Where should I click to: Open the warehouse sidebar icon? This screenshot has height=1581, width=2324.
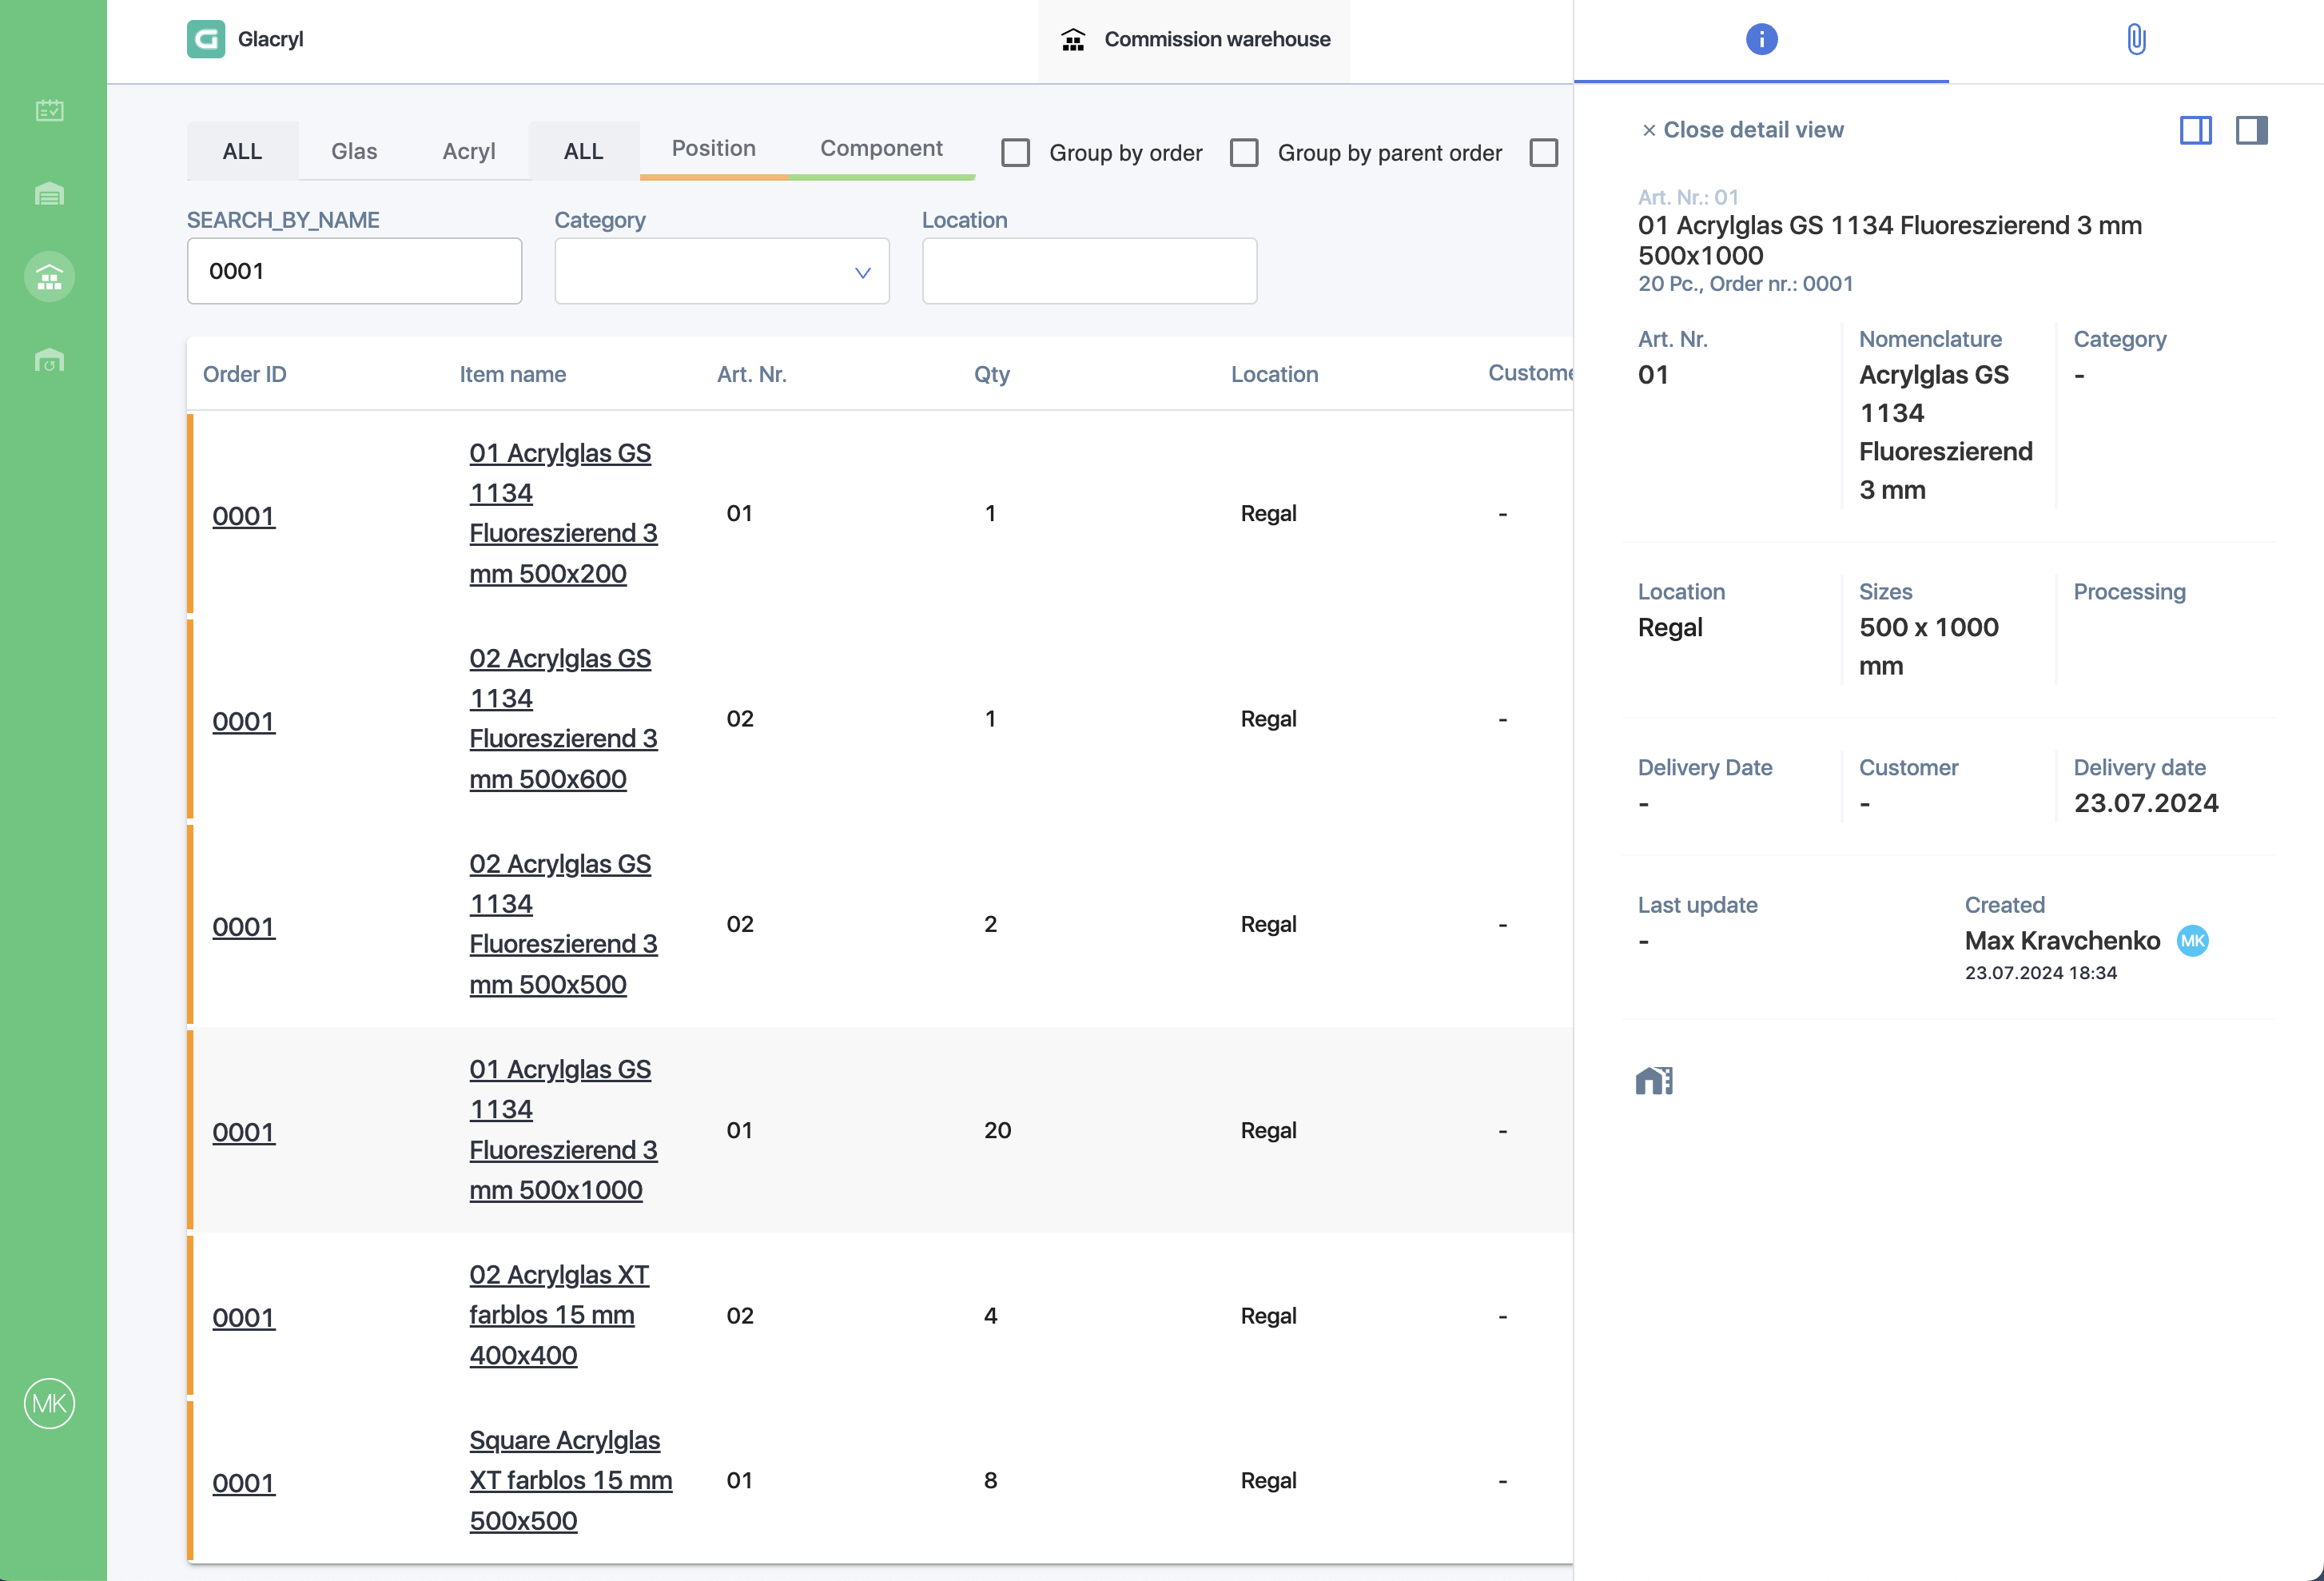pos(49,193)
